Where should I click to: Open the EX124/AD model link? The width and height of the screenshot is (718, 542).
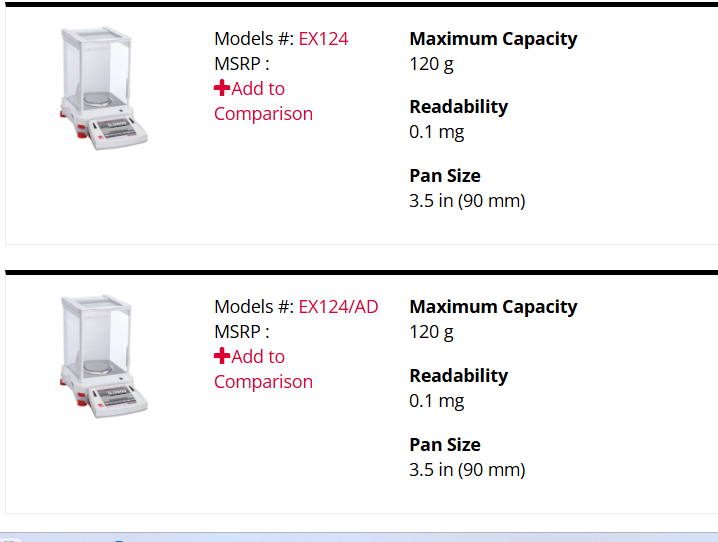pyautogui.click(x=338, y=307)
